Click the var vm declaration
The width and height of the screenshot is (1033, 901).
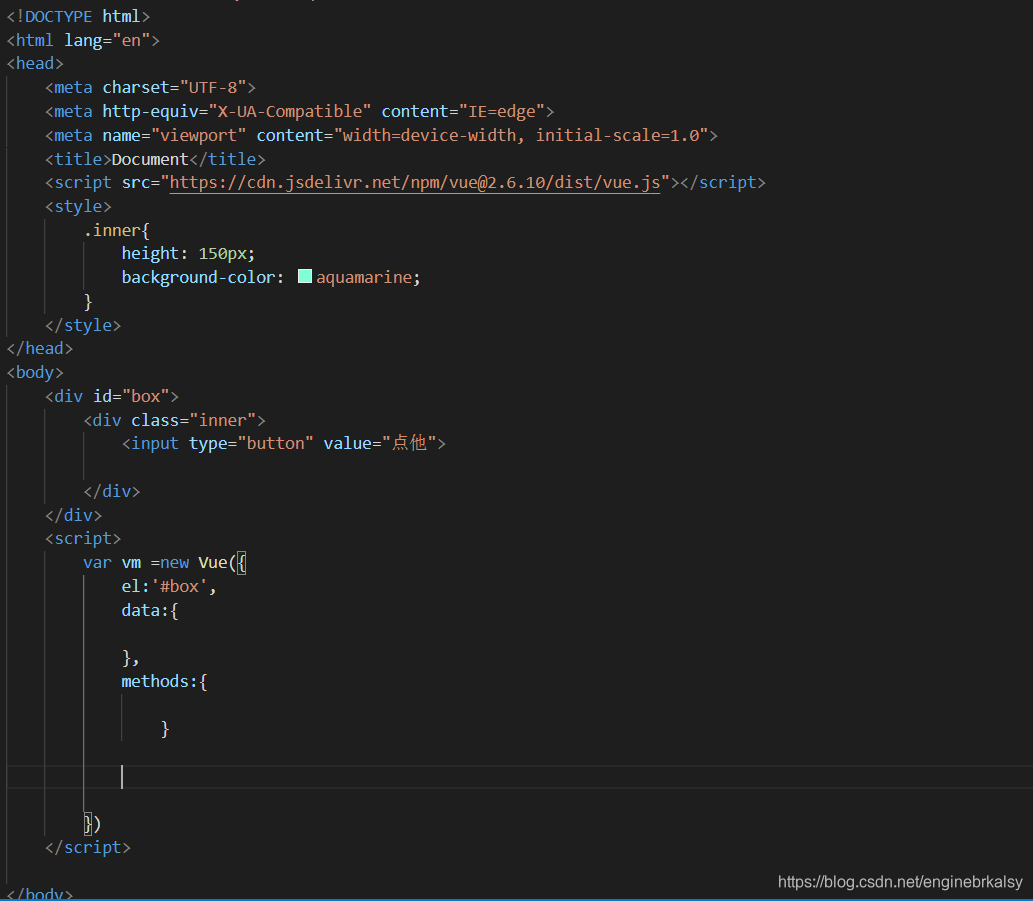112,563
